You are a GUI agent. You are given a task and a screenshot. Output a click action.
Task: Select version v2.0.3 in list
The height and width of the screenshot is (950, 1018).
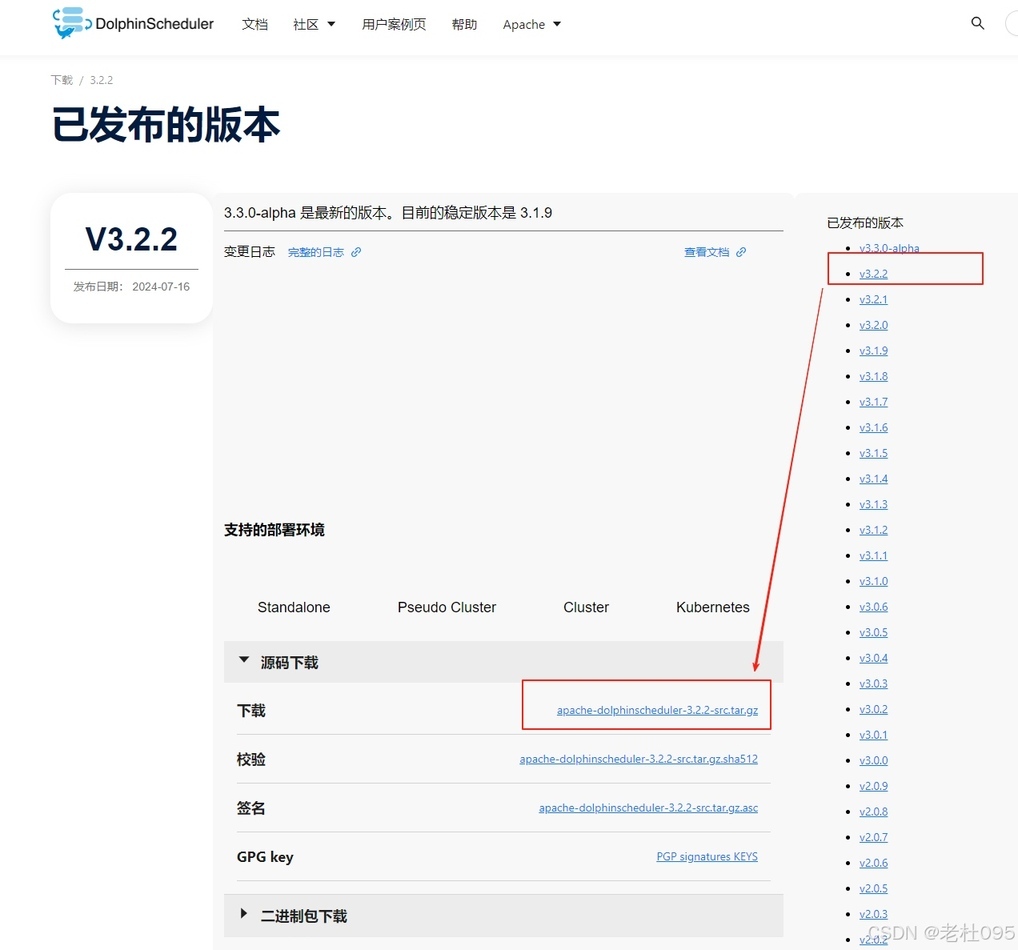click(873, 914)
